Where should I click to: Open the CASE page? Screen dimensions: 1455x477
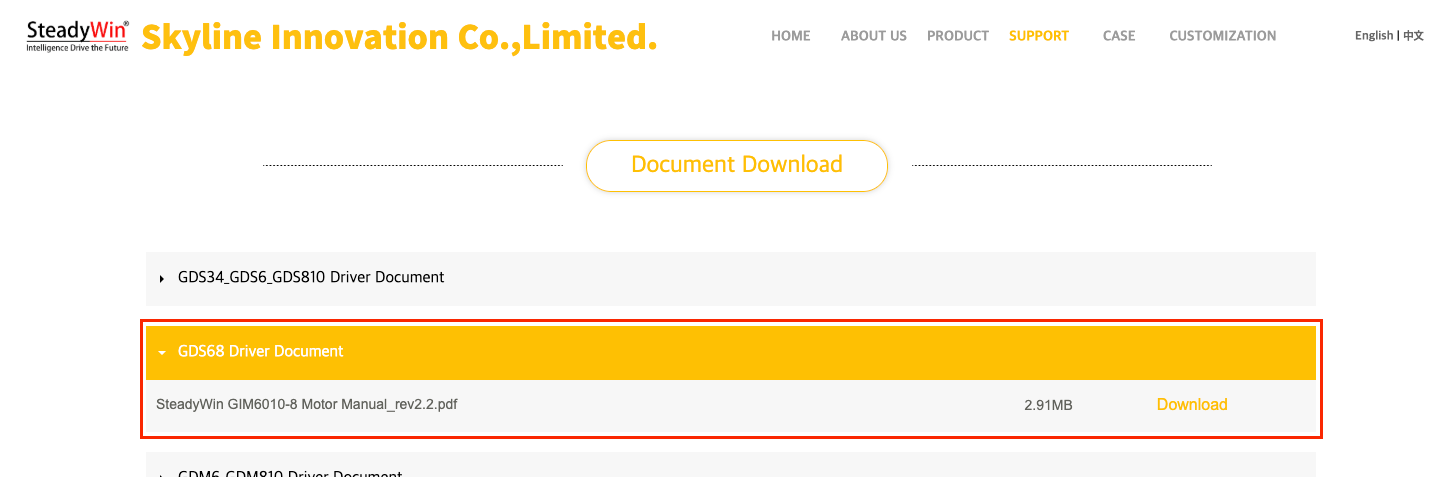pyautogui.click(x=1119, y=36)
